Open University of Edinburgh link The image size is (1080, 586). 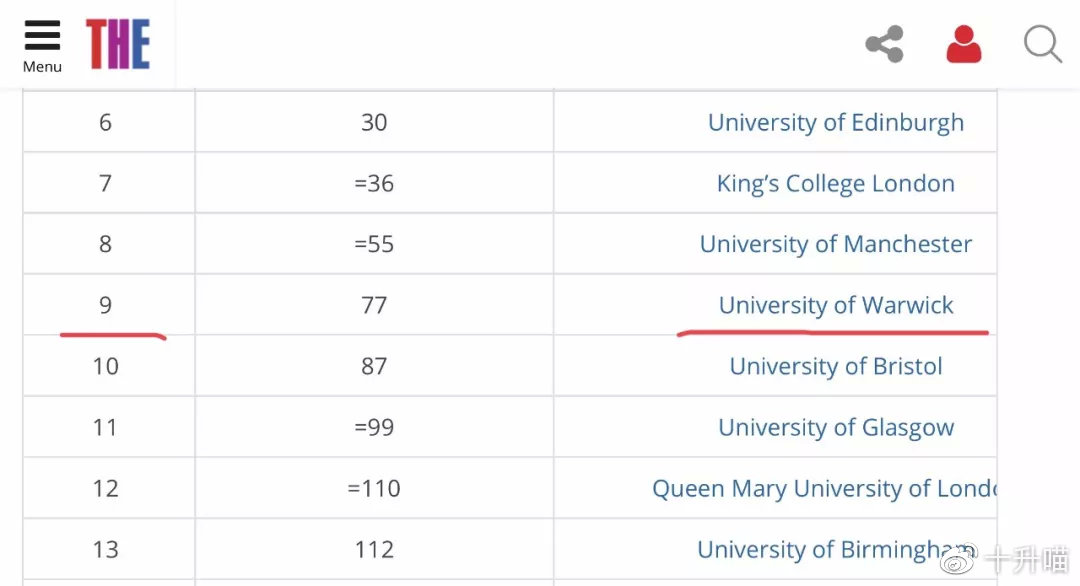point(836,123)
